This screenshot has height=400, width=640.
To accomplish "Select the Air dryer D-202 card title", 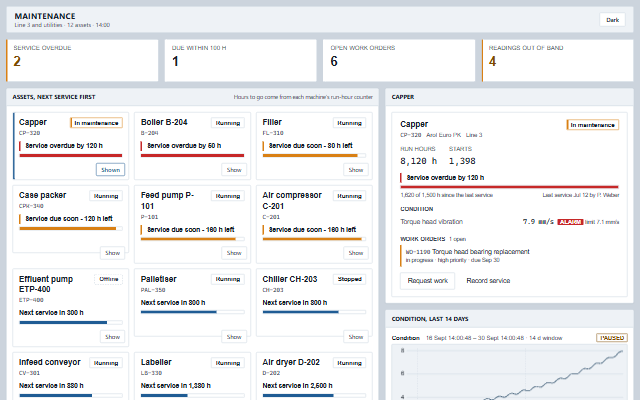I will pos(291,362).
